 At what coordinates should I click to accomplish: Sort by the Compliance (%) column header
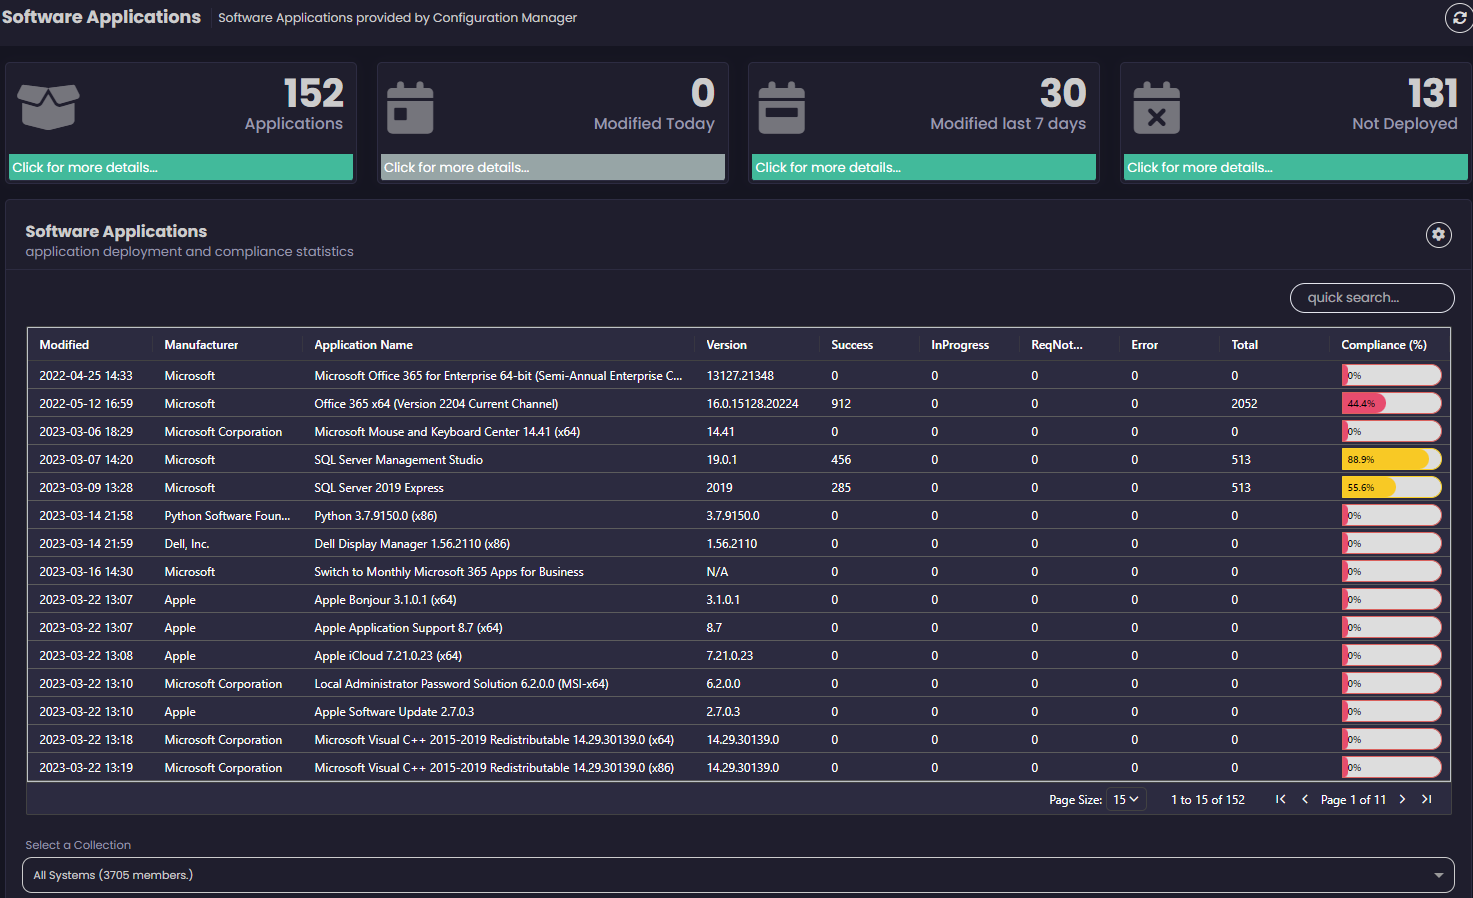point(1383,345)
